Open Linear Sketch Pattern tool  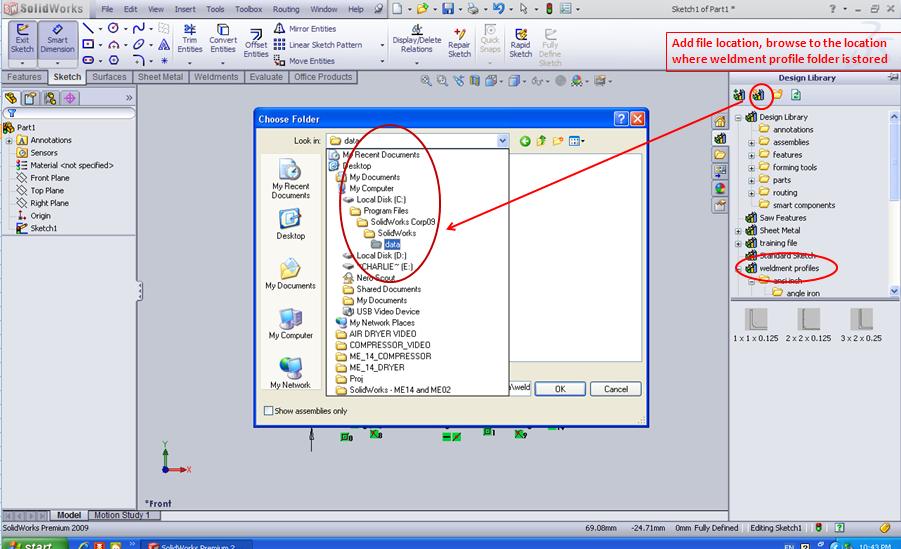coord(318,45)
